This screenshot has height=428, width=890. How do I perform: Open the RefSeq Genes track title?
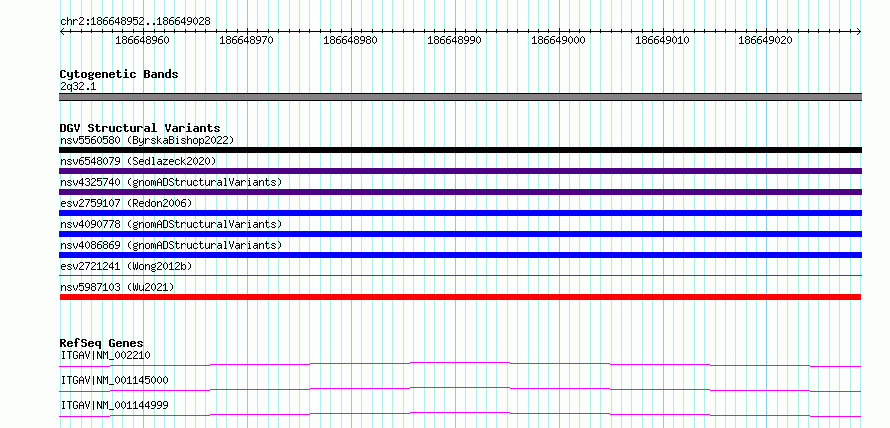102,343
